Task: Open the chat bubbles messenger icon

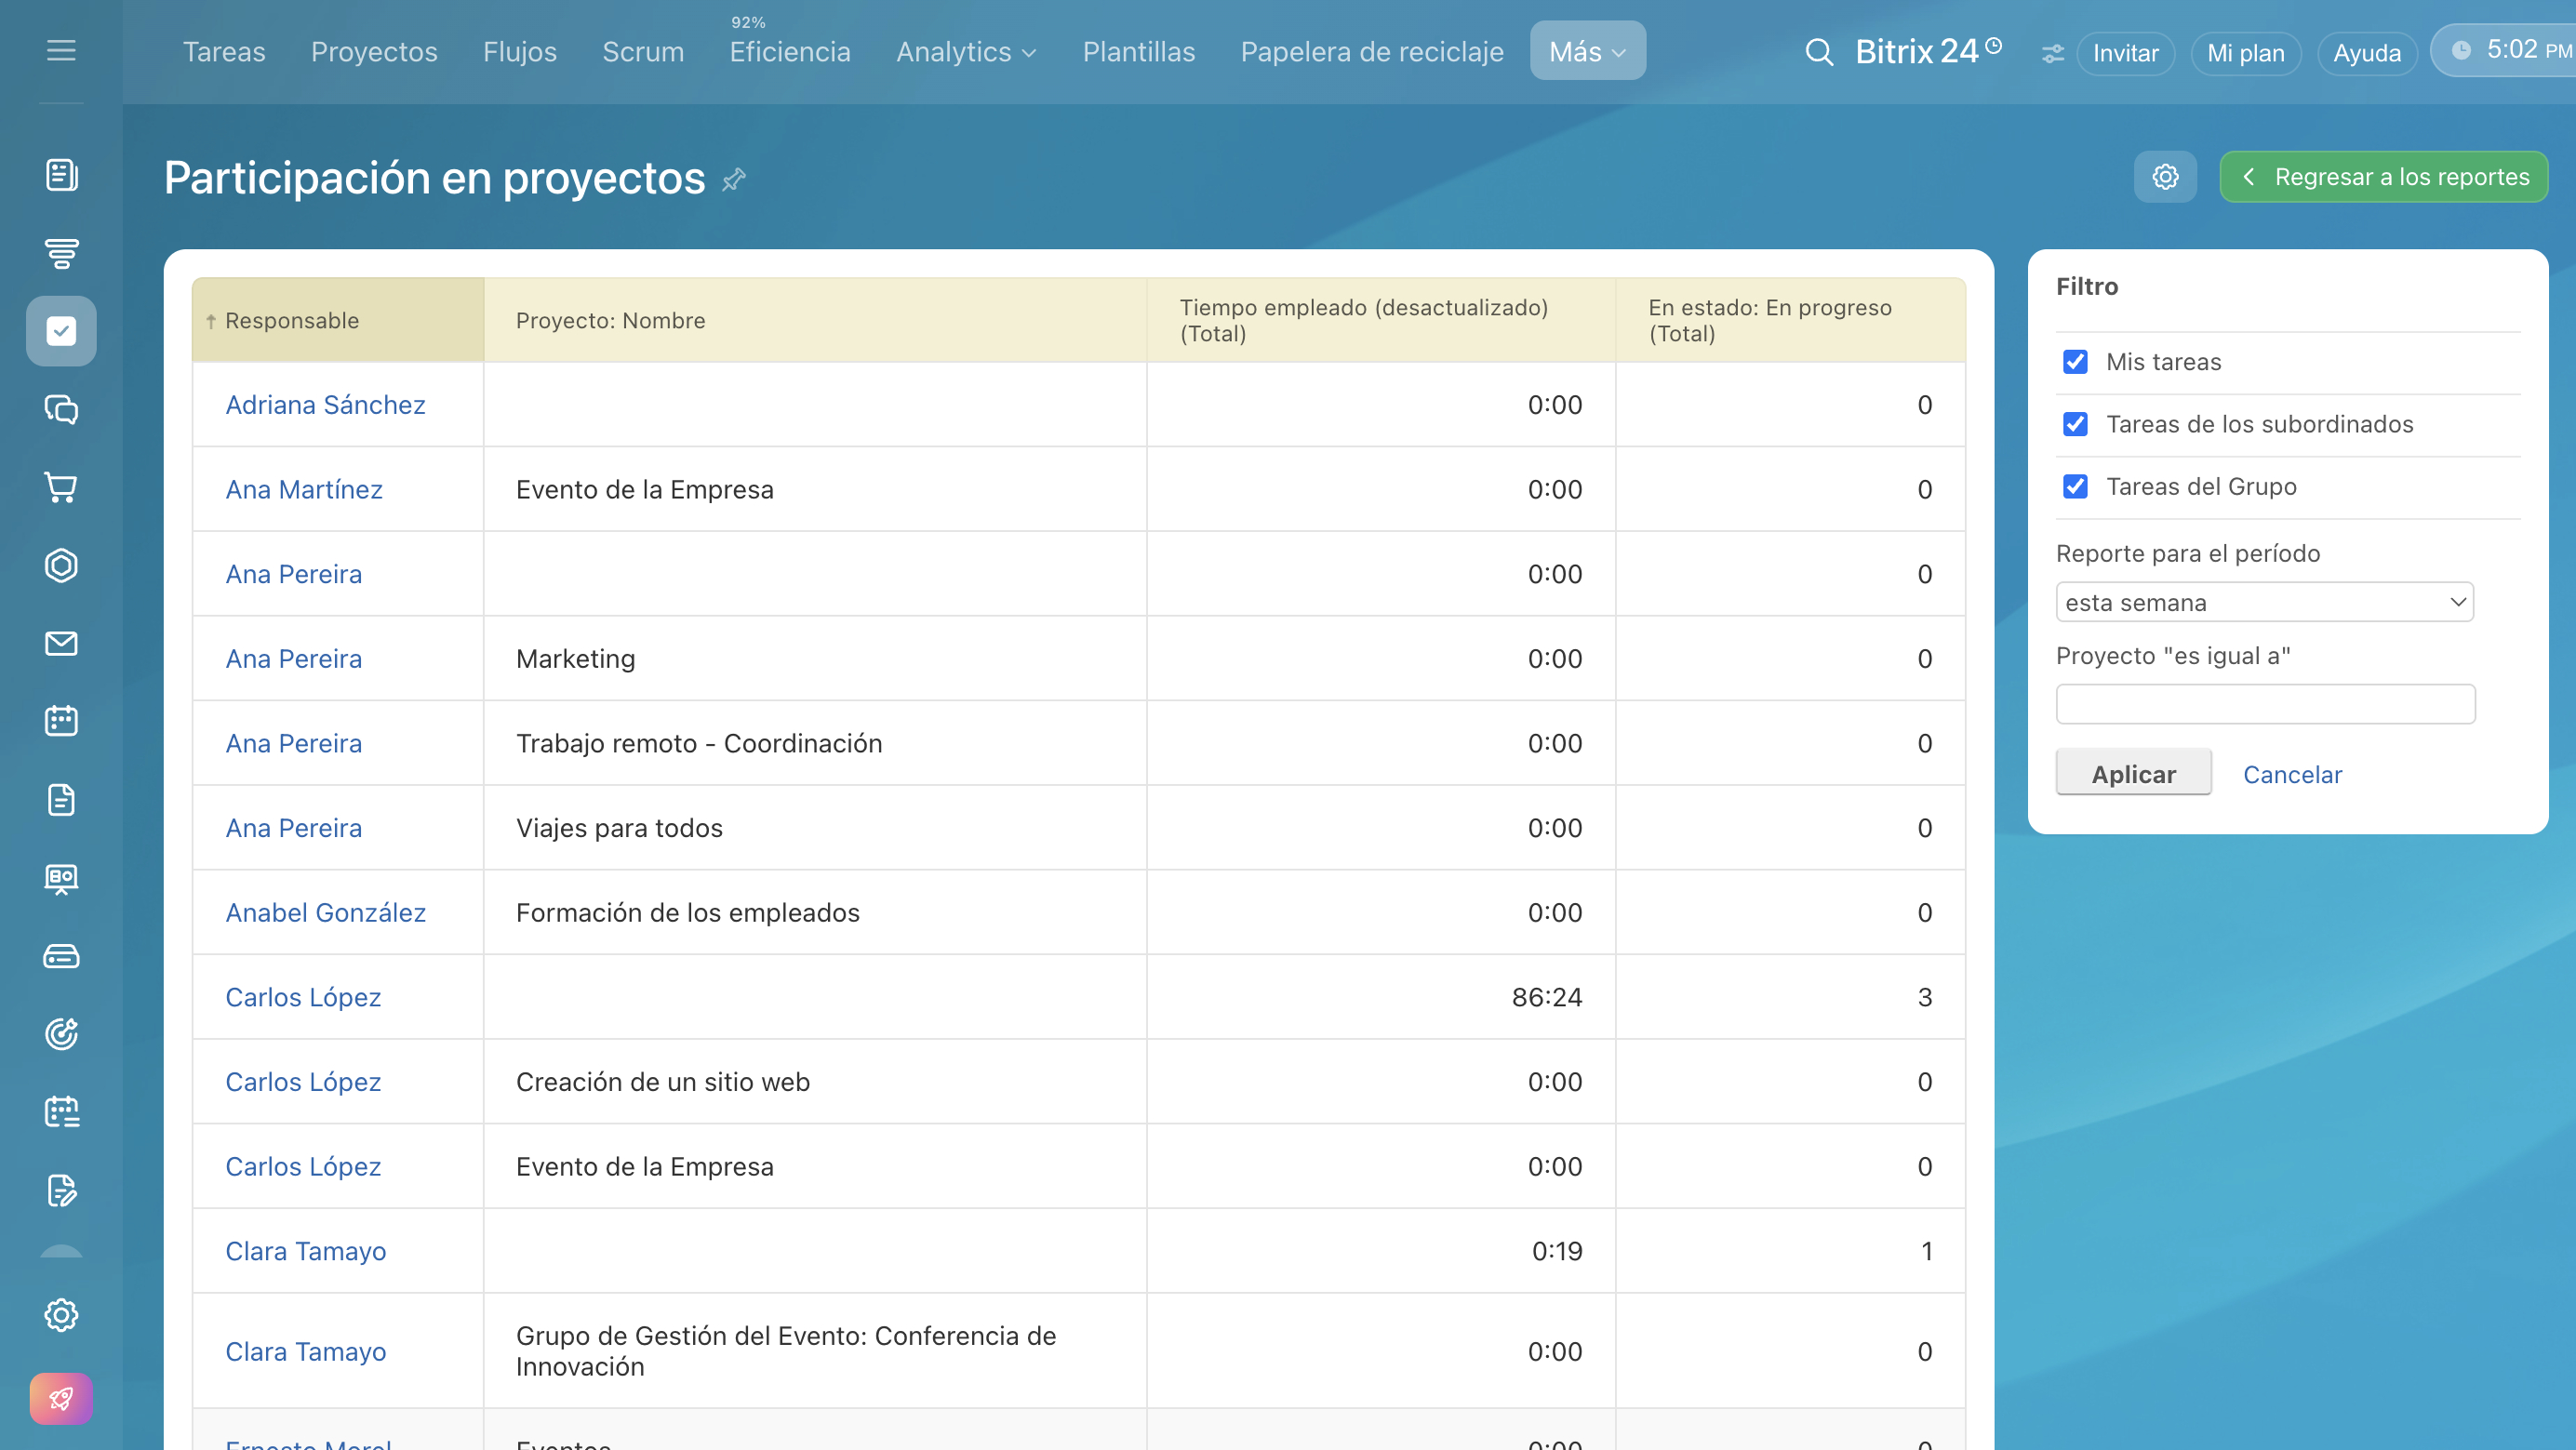Action: pos(61,409)
